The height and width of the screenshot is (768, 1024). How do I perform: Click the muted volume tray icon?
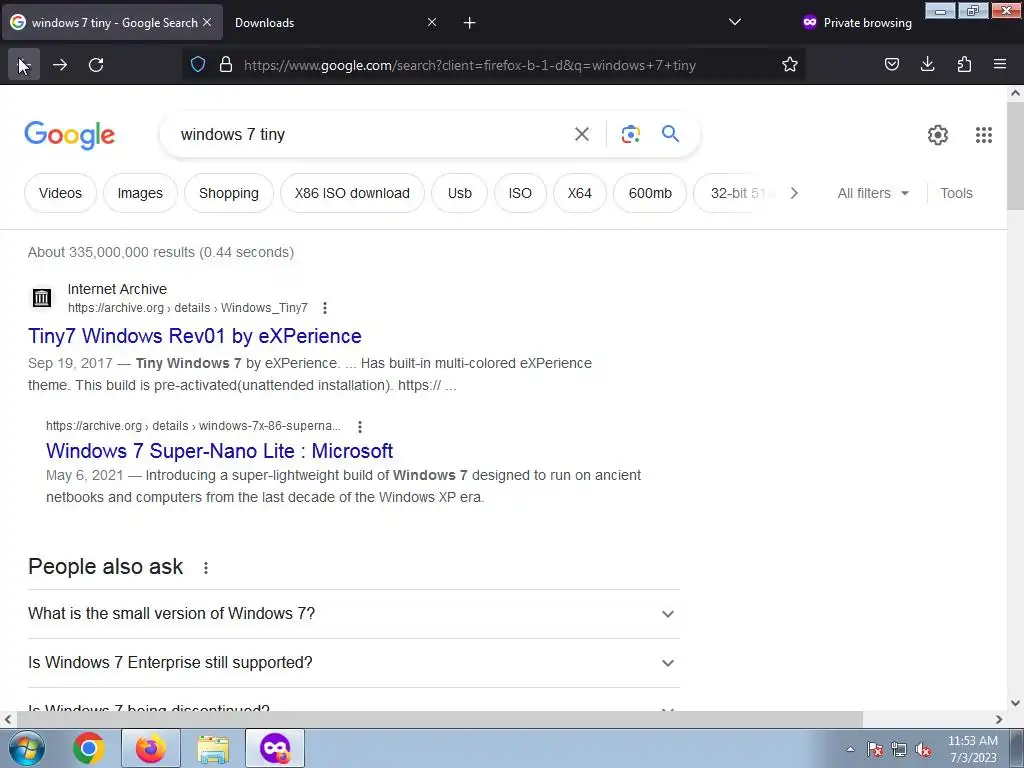coord(923,750)
